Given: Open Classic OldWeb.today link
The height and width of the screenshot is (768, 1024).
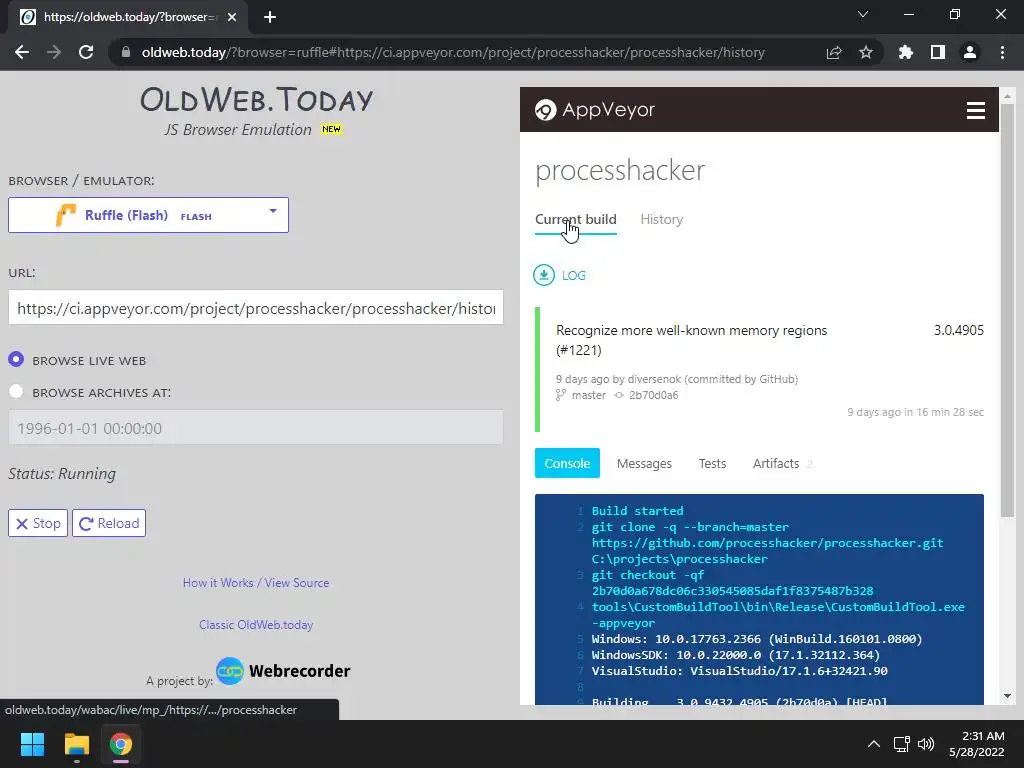Looking at the screenshot, I should tap(256, 624).
